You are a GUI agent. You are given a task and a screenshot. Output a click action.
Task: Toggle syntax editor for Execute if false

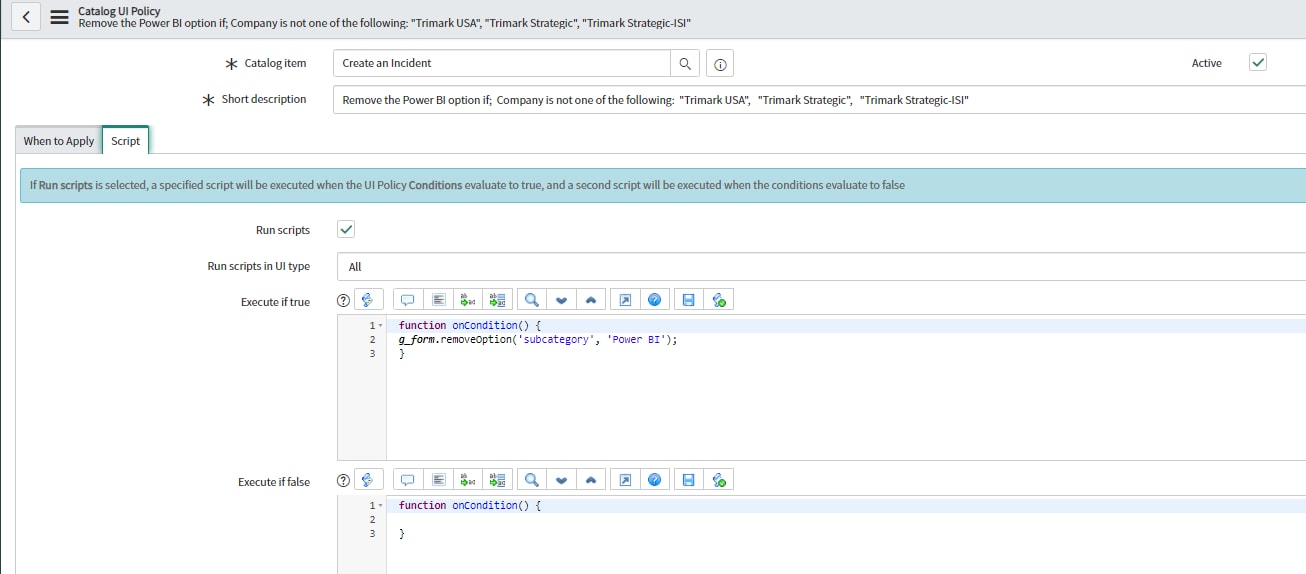point(369,480)
